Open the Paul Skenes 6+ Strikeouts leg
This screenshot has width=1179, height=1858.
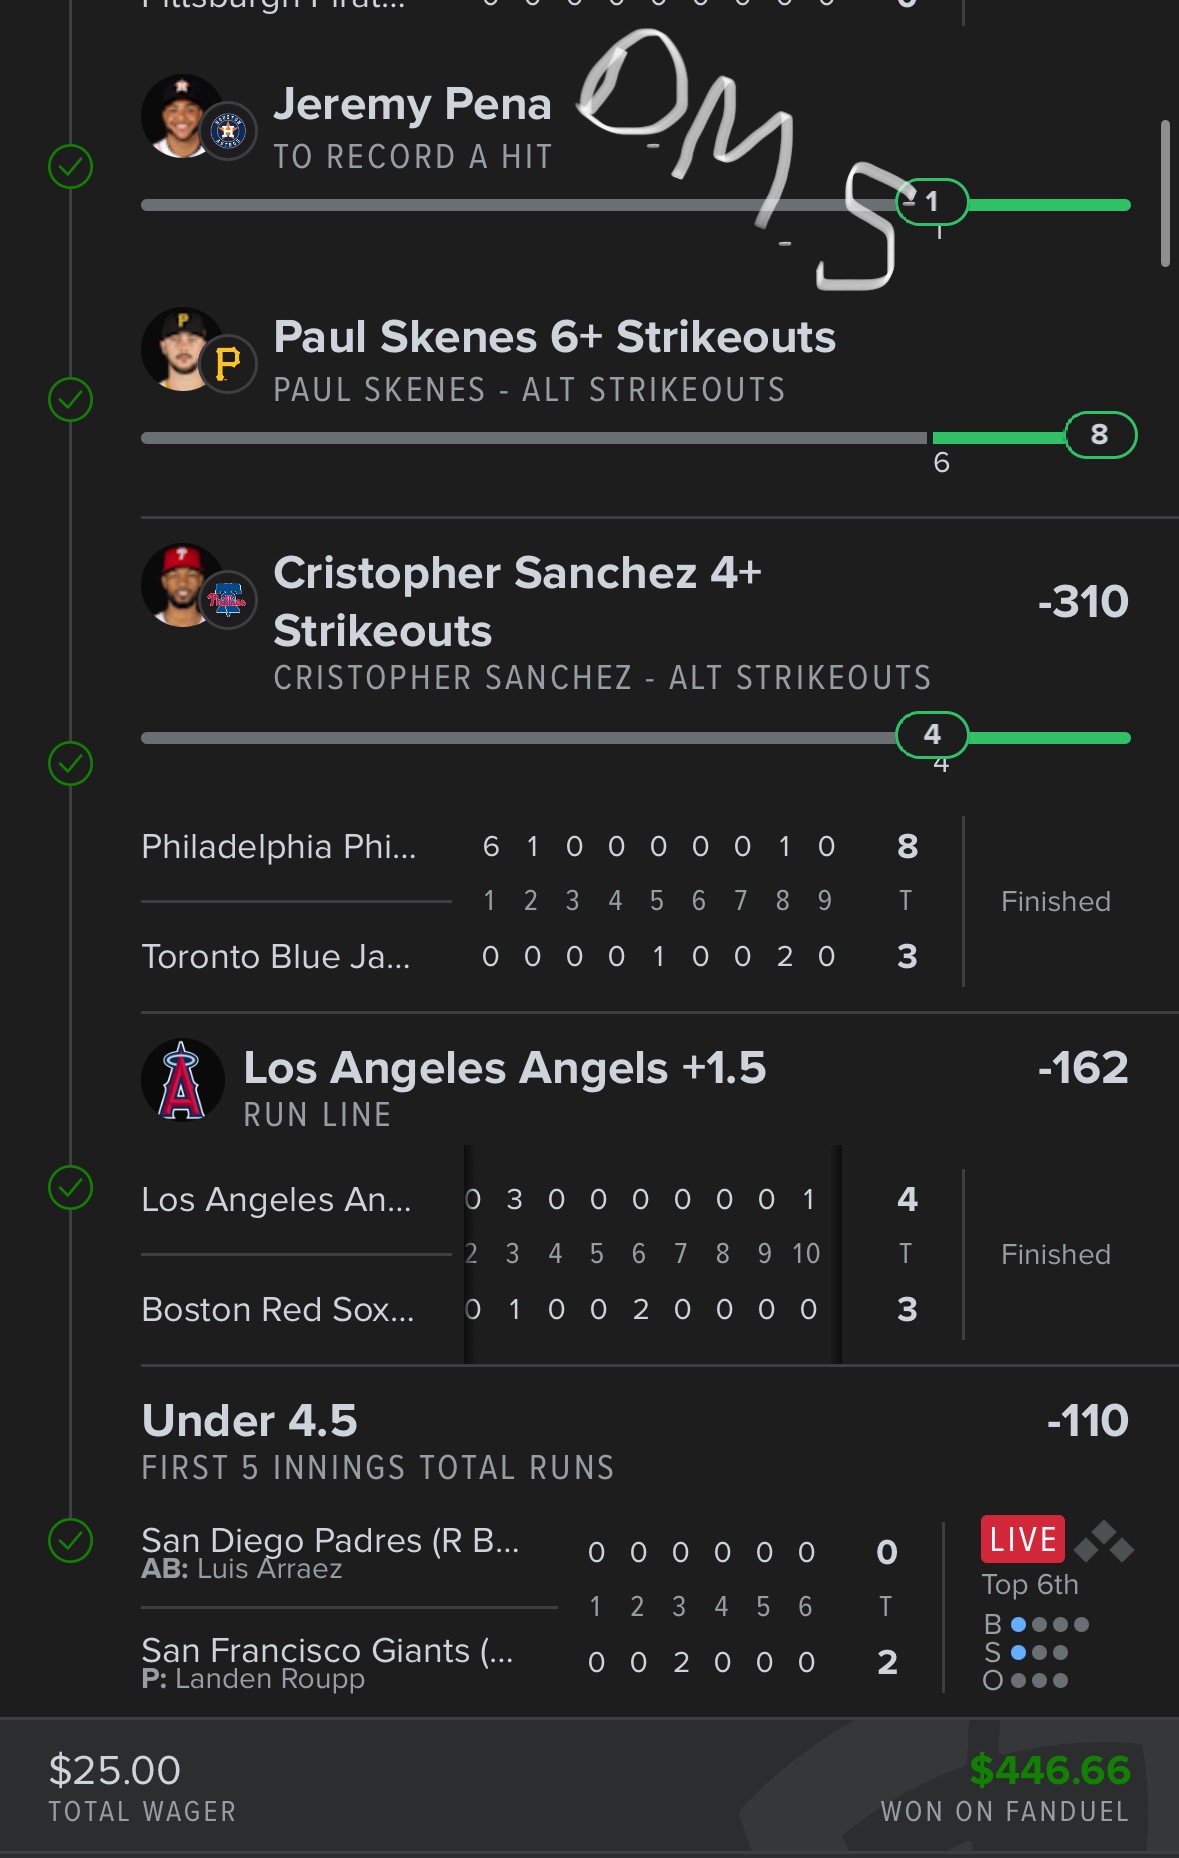pyautogui.click(x=554, y=338)
